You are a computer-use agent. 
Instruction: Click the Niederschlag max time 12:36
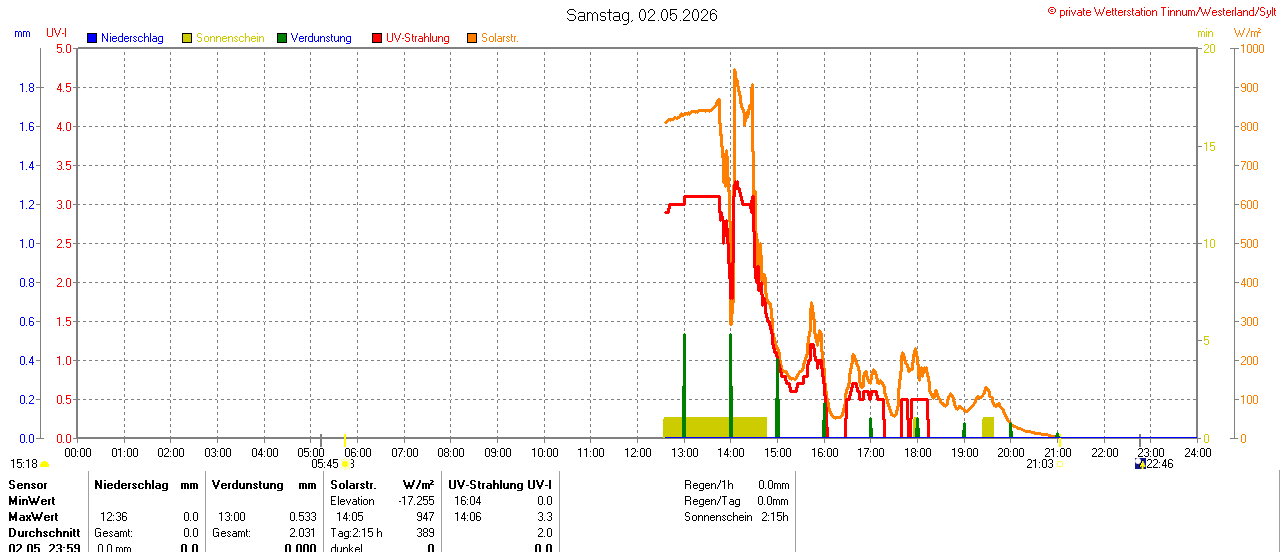114,517
